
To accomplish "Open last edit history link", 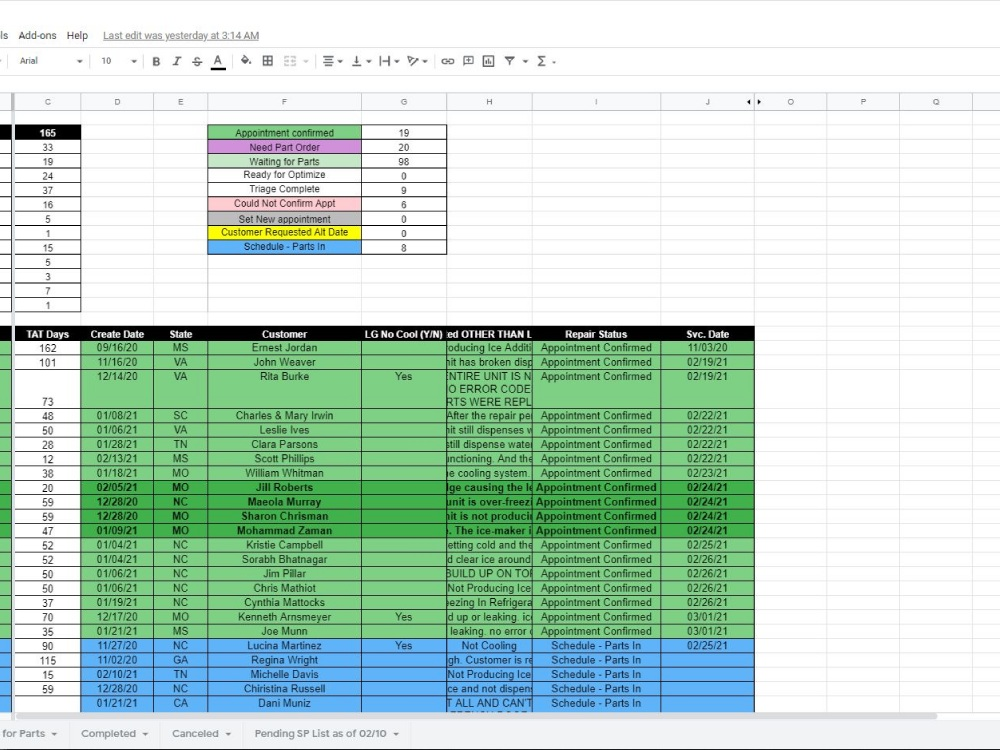I will point(181,36).
